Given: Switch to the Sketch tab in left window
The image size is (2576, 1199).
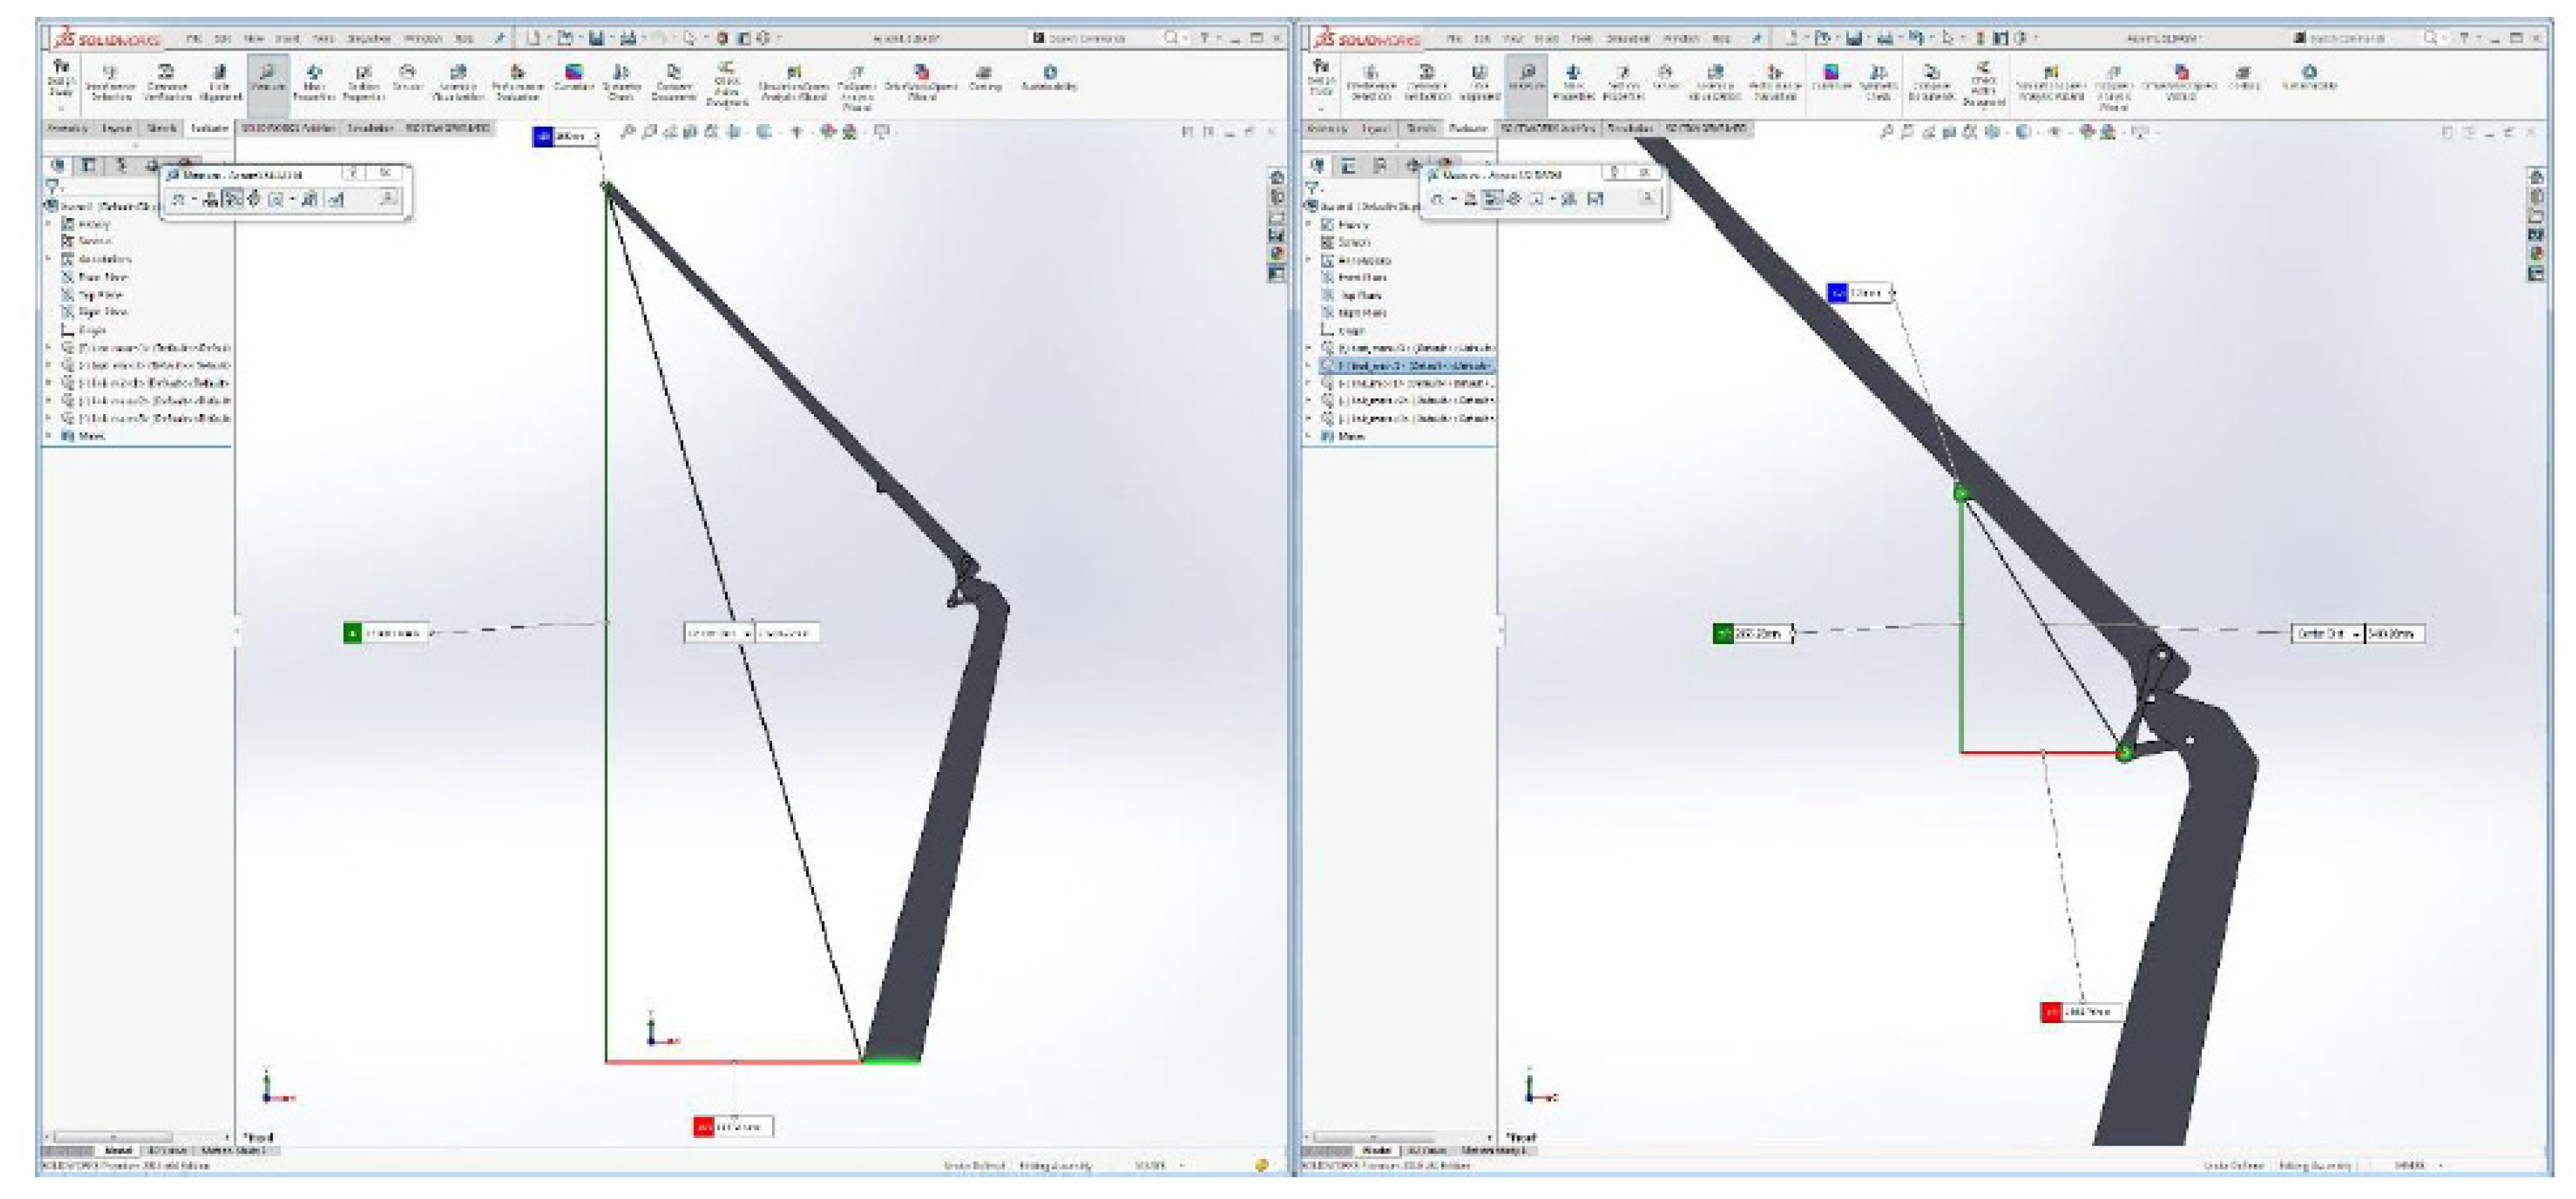Looking at the screenshot, I should 162,128.
